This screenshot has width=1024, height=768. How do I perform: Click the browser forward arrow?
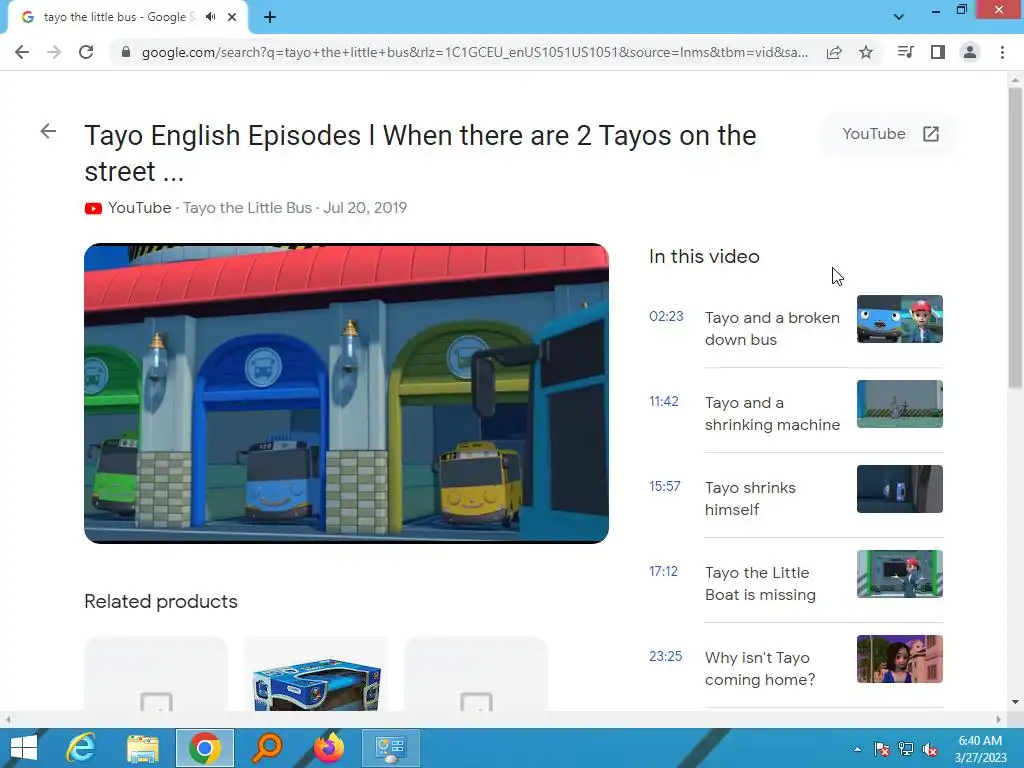[x=54, y=52]
